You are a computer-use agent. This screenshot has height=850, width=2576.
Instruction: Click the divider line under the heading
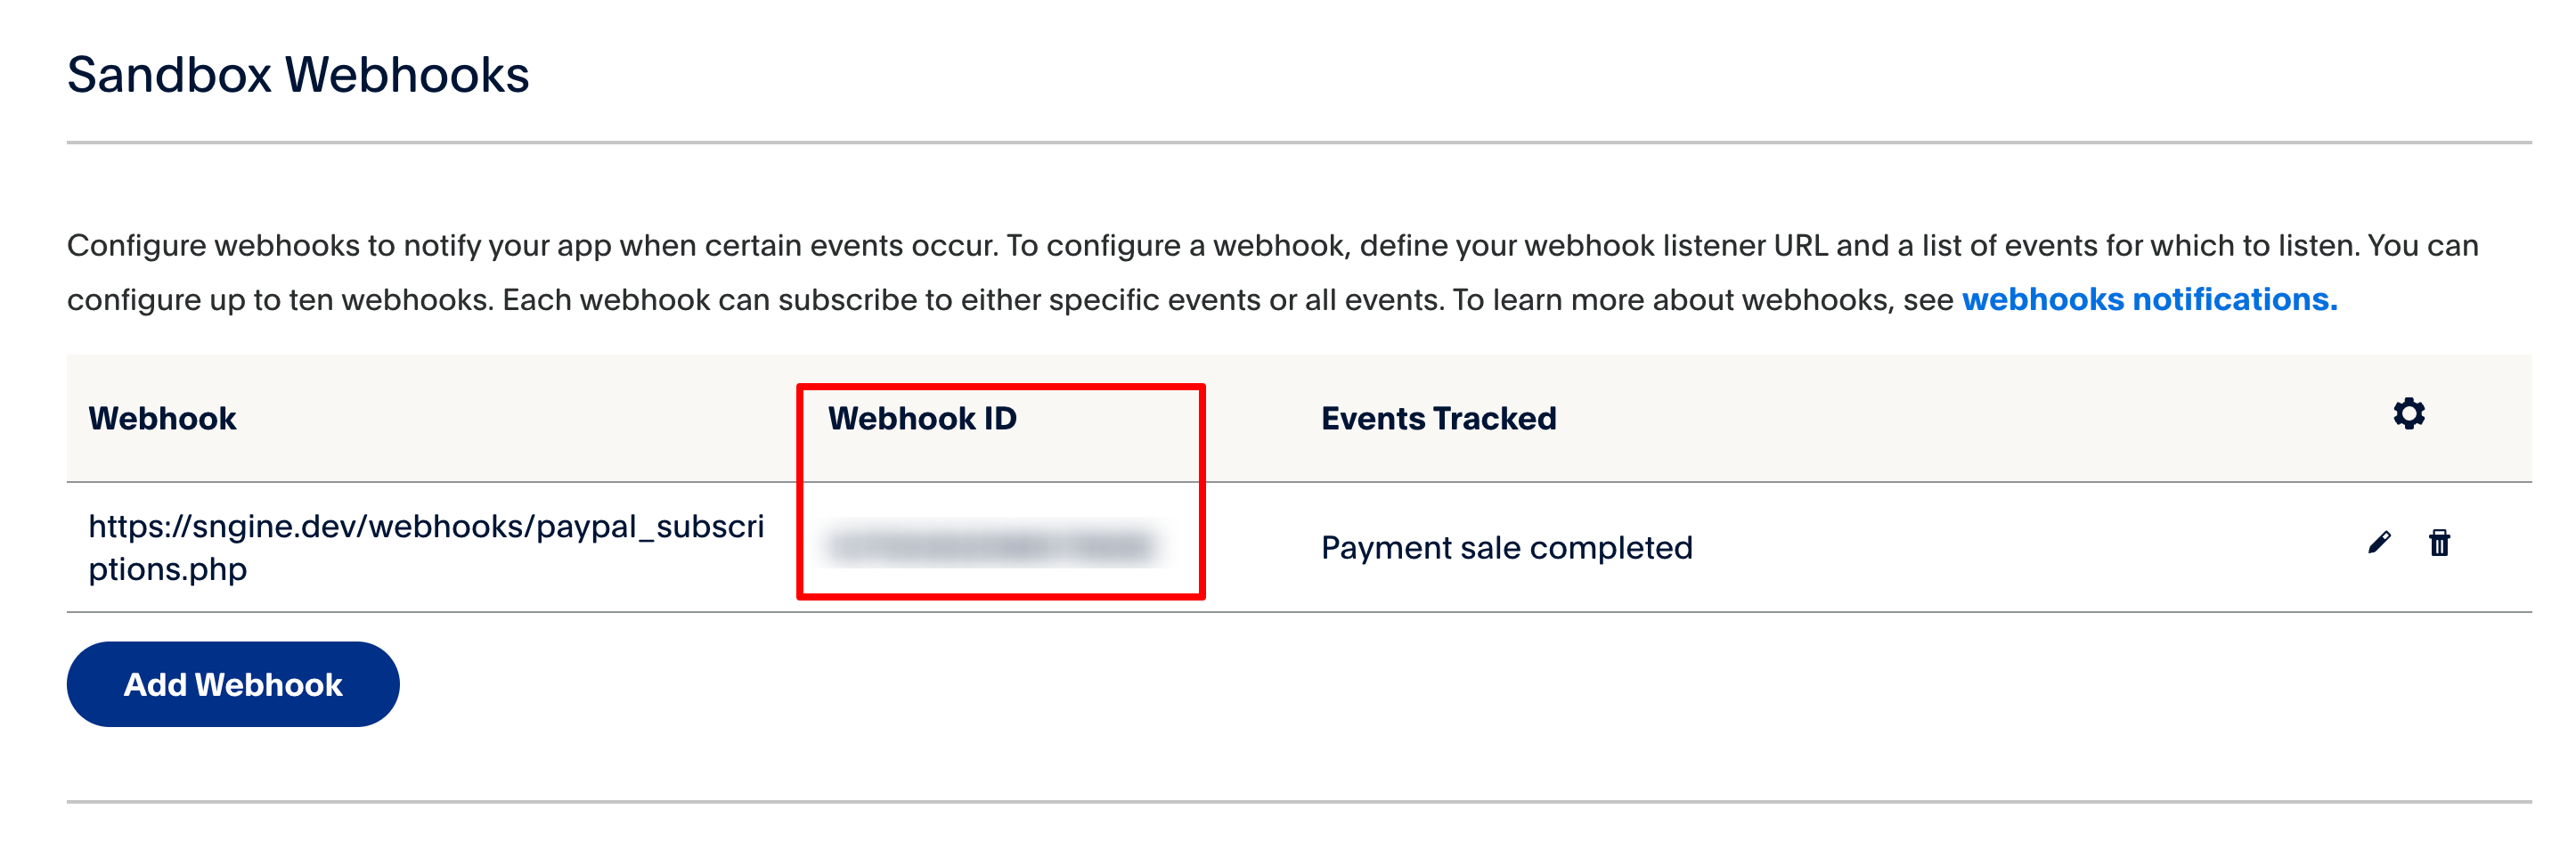(1298, 142)
